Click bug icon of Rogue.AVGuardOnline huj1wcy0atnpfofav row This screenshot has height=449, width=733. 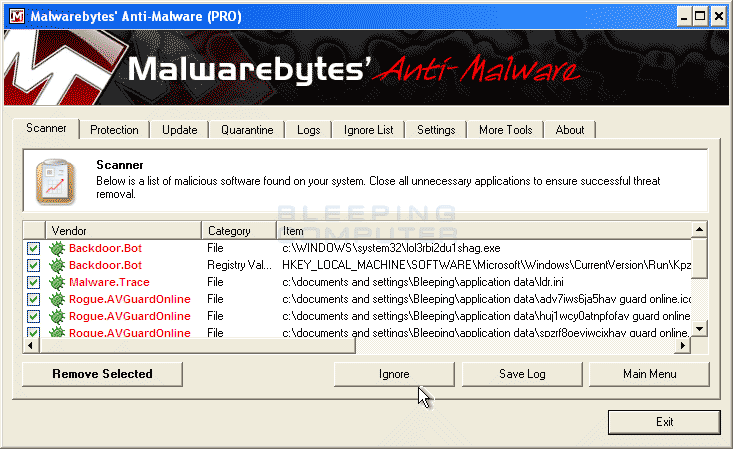[x=57, y=316]
